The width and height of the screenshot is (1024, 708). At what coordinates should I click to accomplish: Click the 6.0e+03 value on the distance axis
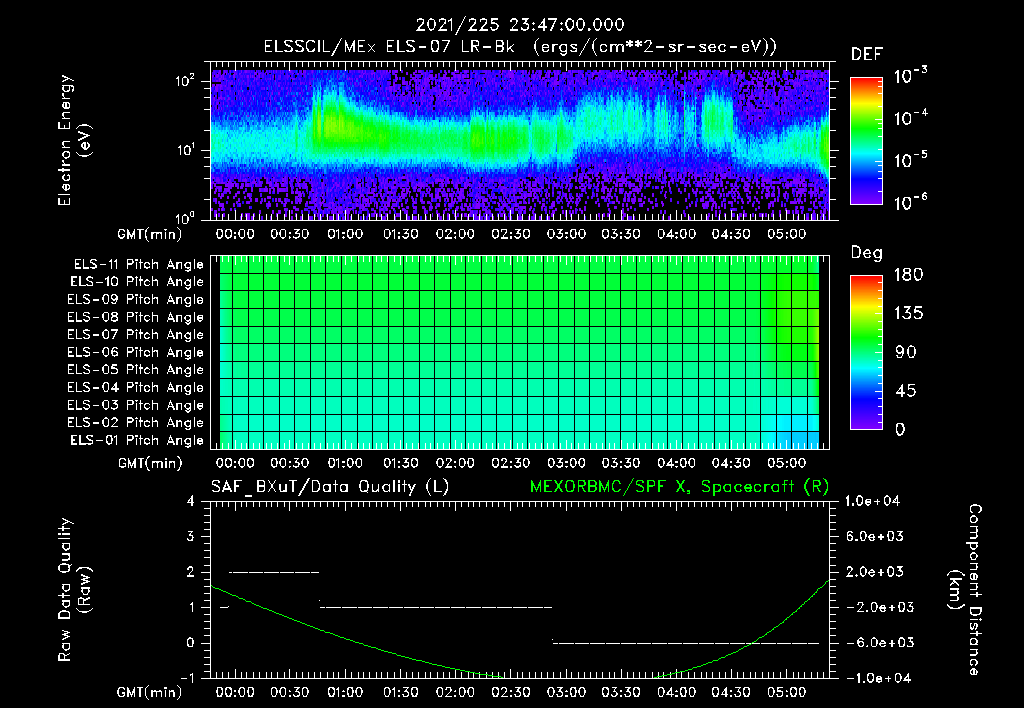click(x=875, y=536)
